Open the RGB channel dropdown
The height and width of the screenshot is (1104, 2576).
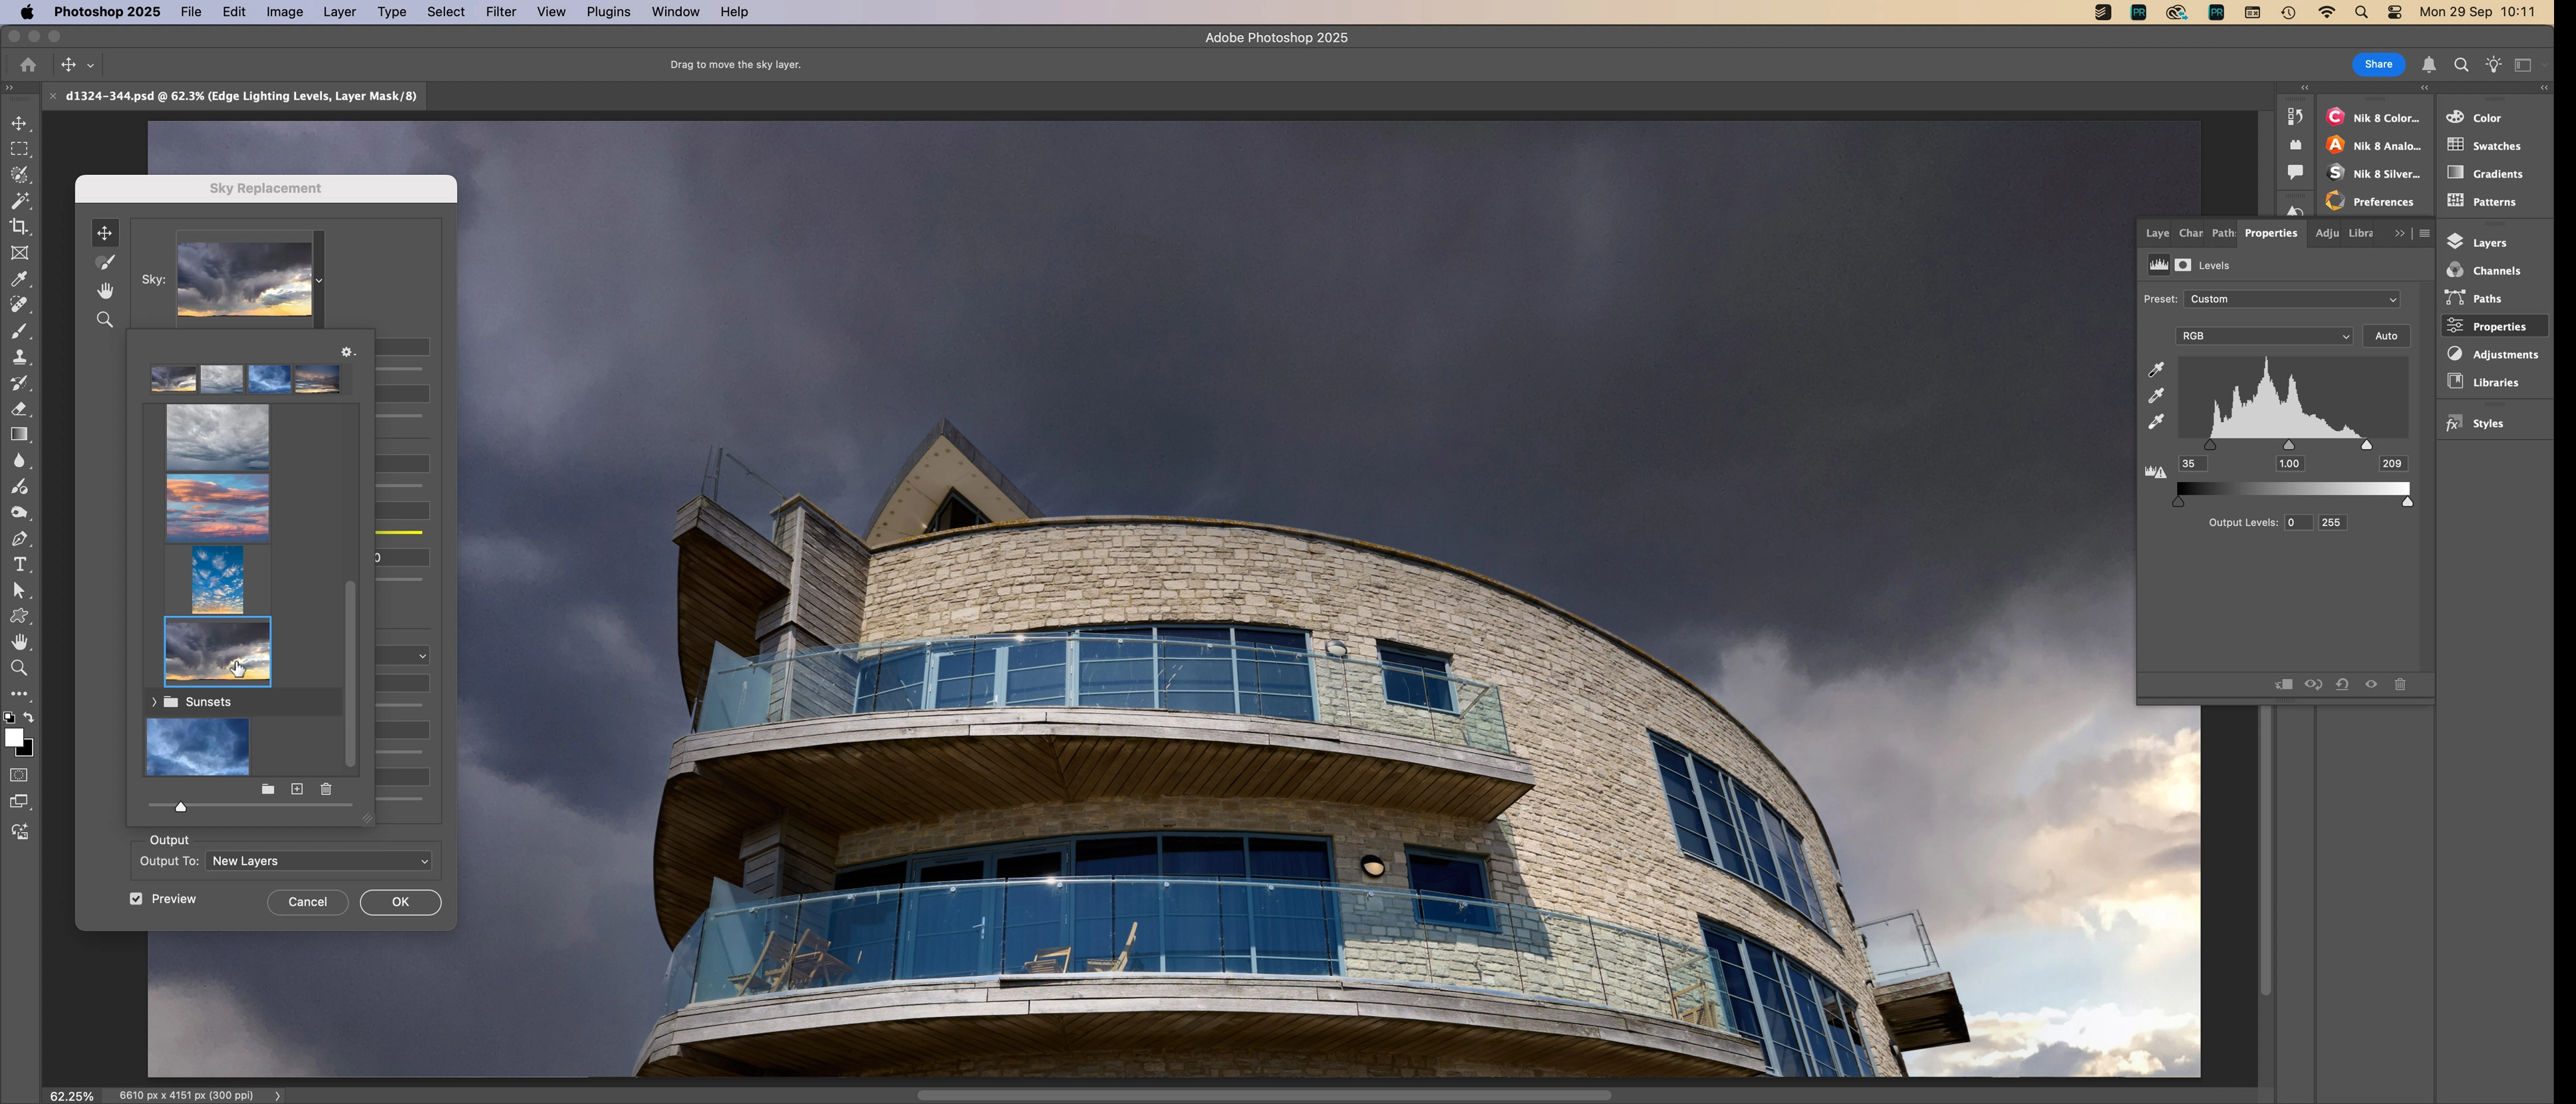click(x=2264, y=336)
